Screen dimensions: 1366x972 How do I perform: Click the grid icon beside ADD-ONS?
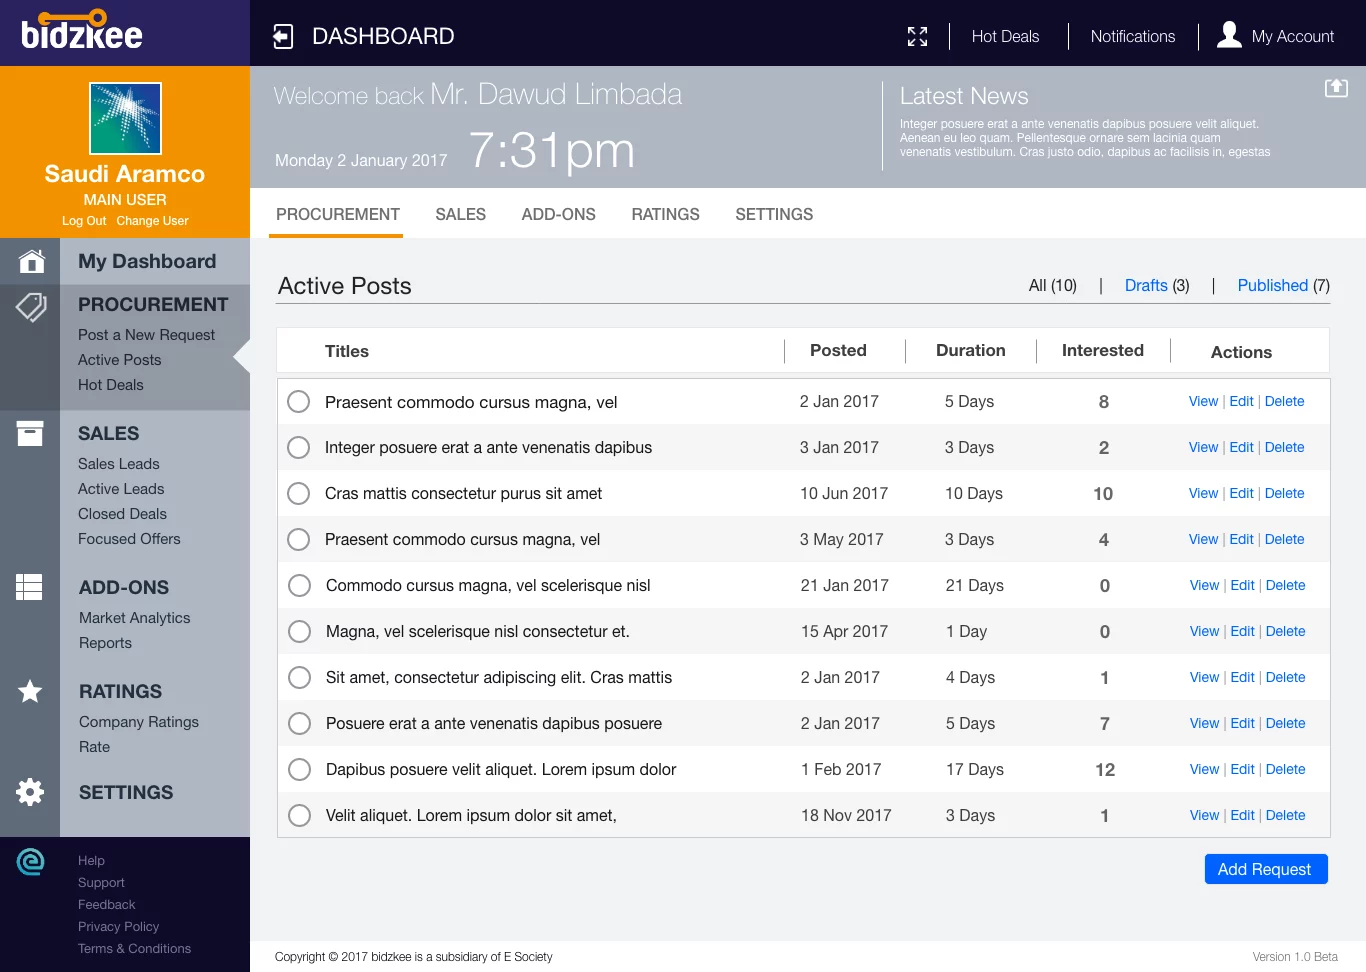click(29, 587)
